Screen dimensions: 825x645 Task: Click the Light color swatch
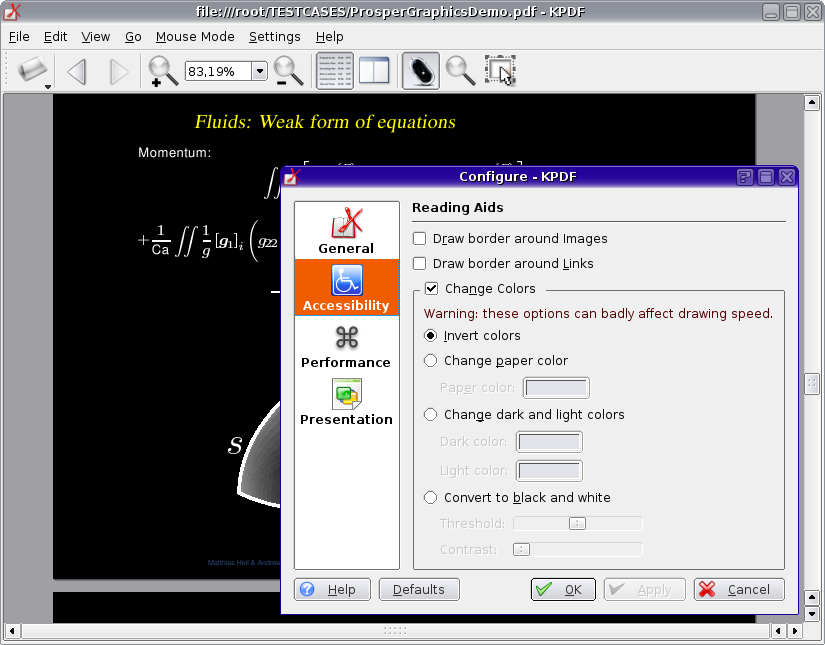pyautogui.click(x=549, y=471)
